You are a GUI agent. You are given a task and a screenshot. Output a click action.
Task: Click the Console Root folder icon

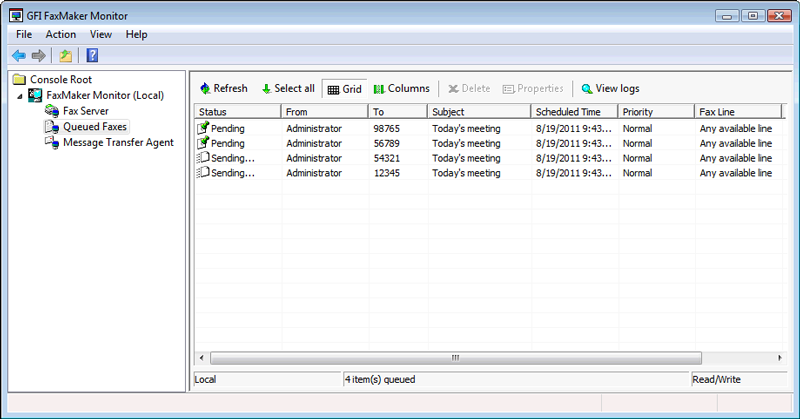pyautogui.click(x=19, y=79)
